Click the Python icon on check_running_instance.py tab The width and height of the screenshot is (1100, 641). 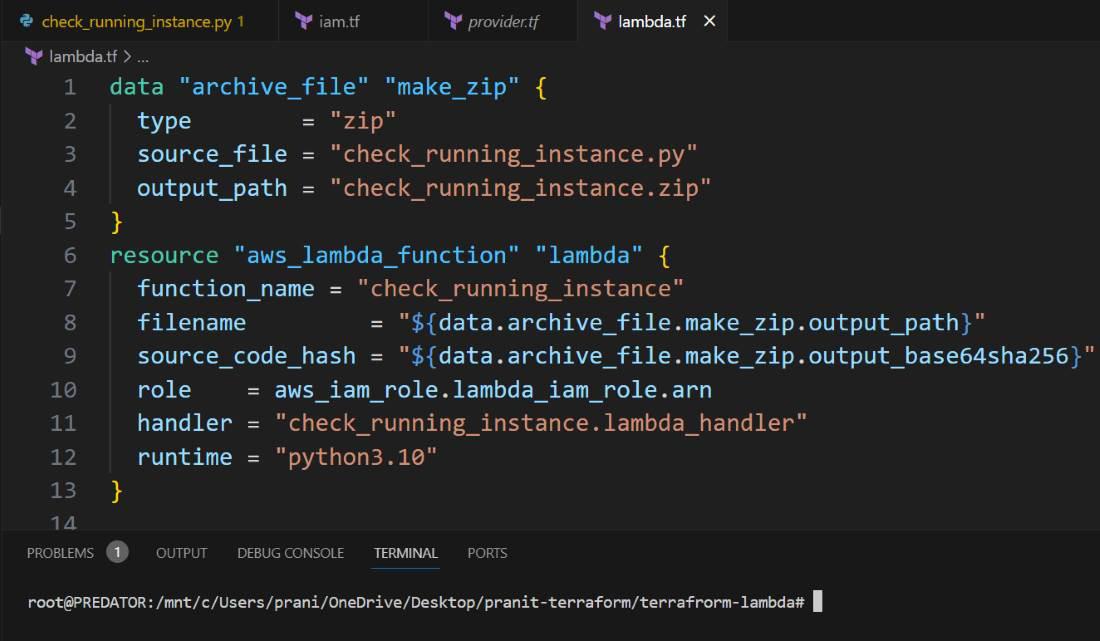click(x=27, y=21)
